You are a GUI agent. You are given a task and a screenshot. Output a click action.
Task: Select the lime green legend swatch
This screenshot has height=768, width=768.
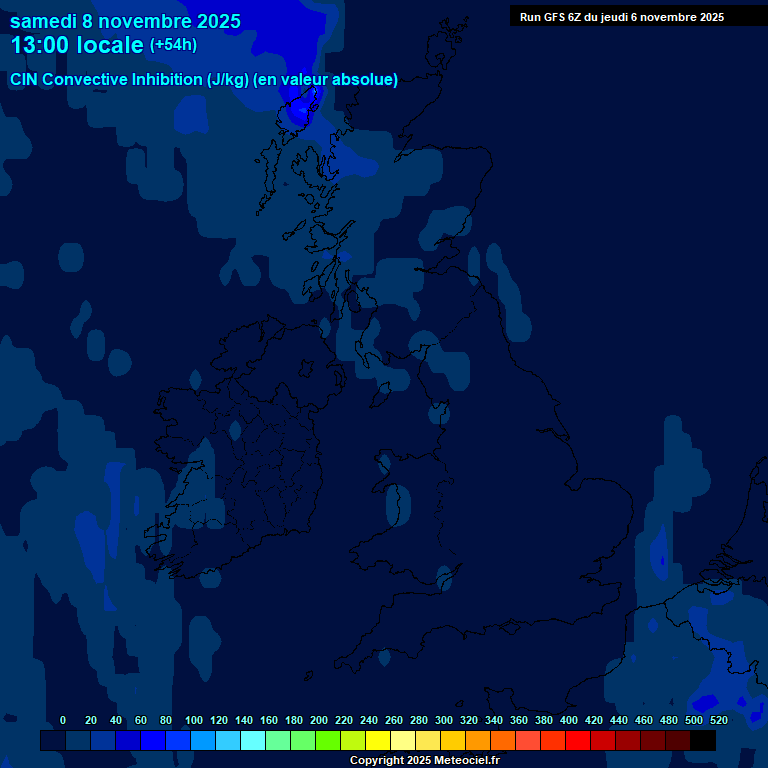point(328,741)
